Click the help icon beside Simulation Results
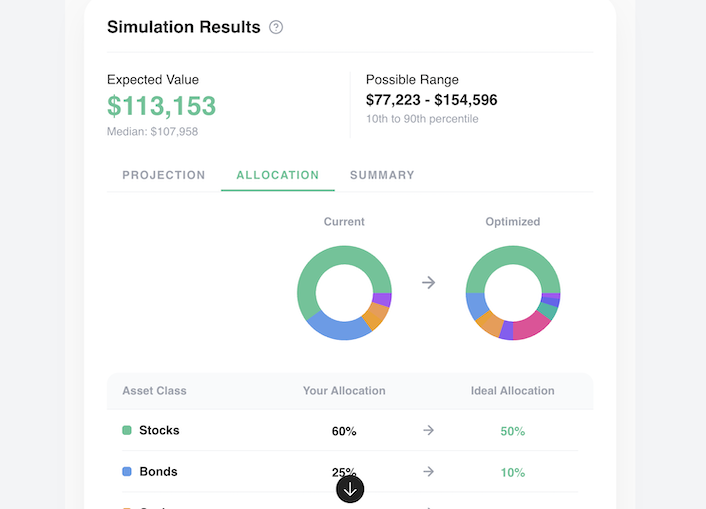The image size is (706, 509). [276, 27]
